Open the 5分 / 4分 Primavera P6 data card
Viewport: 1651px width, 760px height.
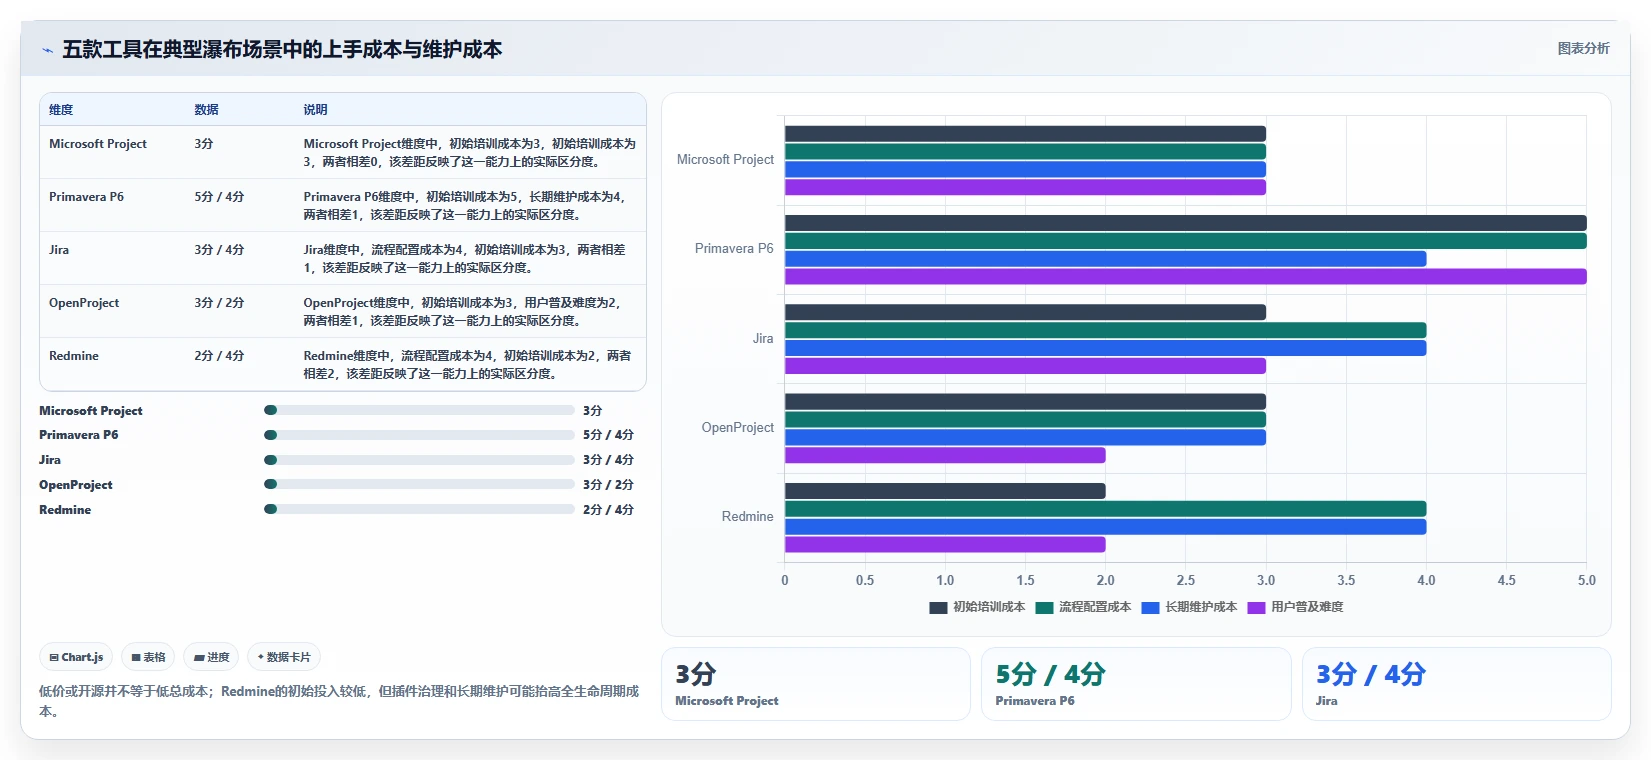[1136, 684]
